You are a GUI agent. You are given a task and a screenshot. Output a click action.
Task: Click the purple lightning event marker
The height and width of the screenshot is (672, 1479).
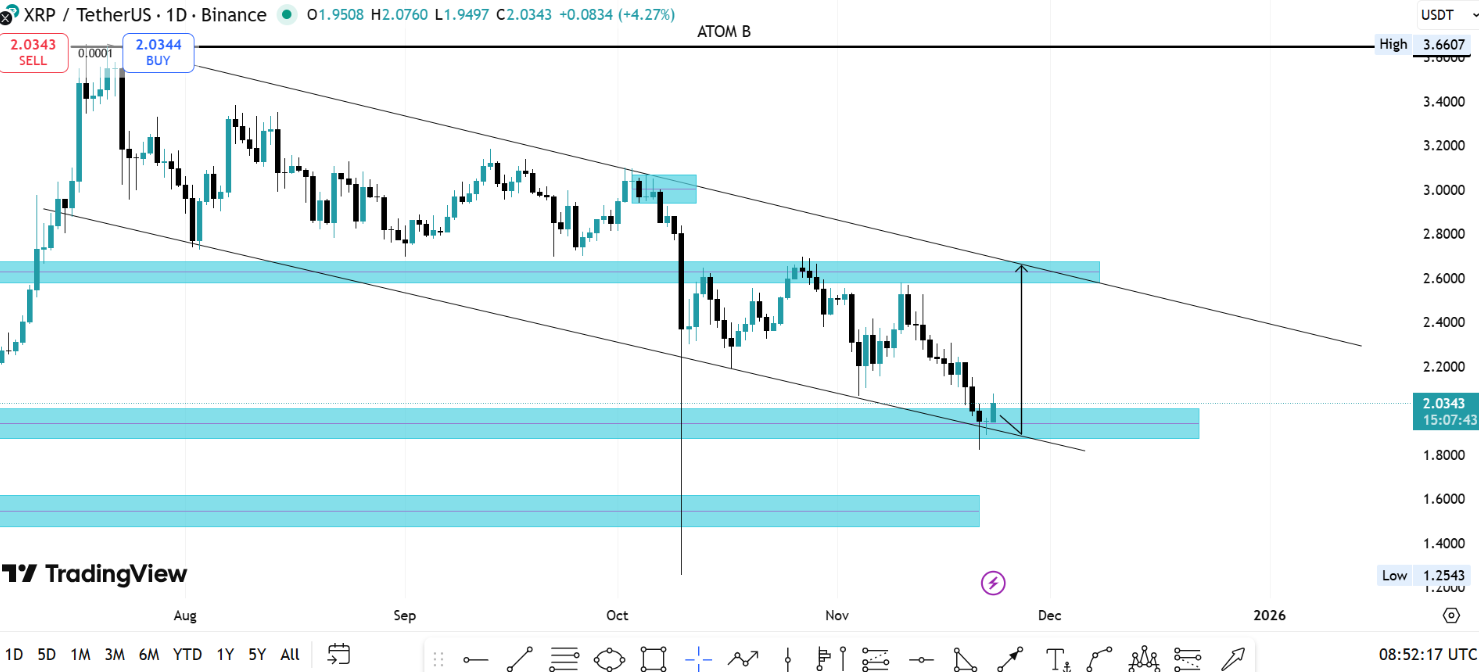(x=993, y=583)
